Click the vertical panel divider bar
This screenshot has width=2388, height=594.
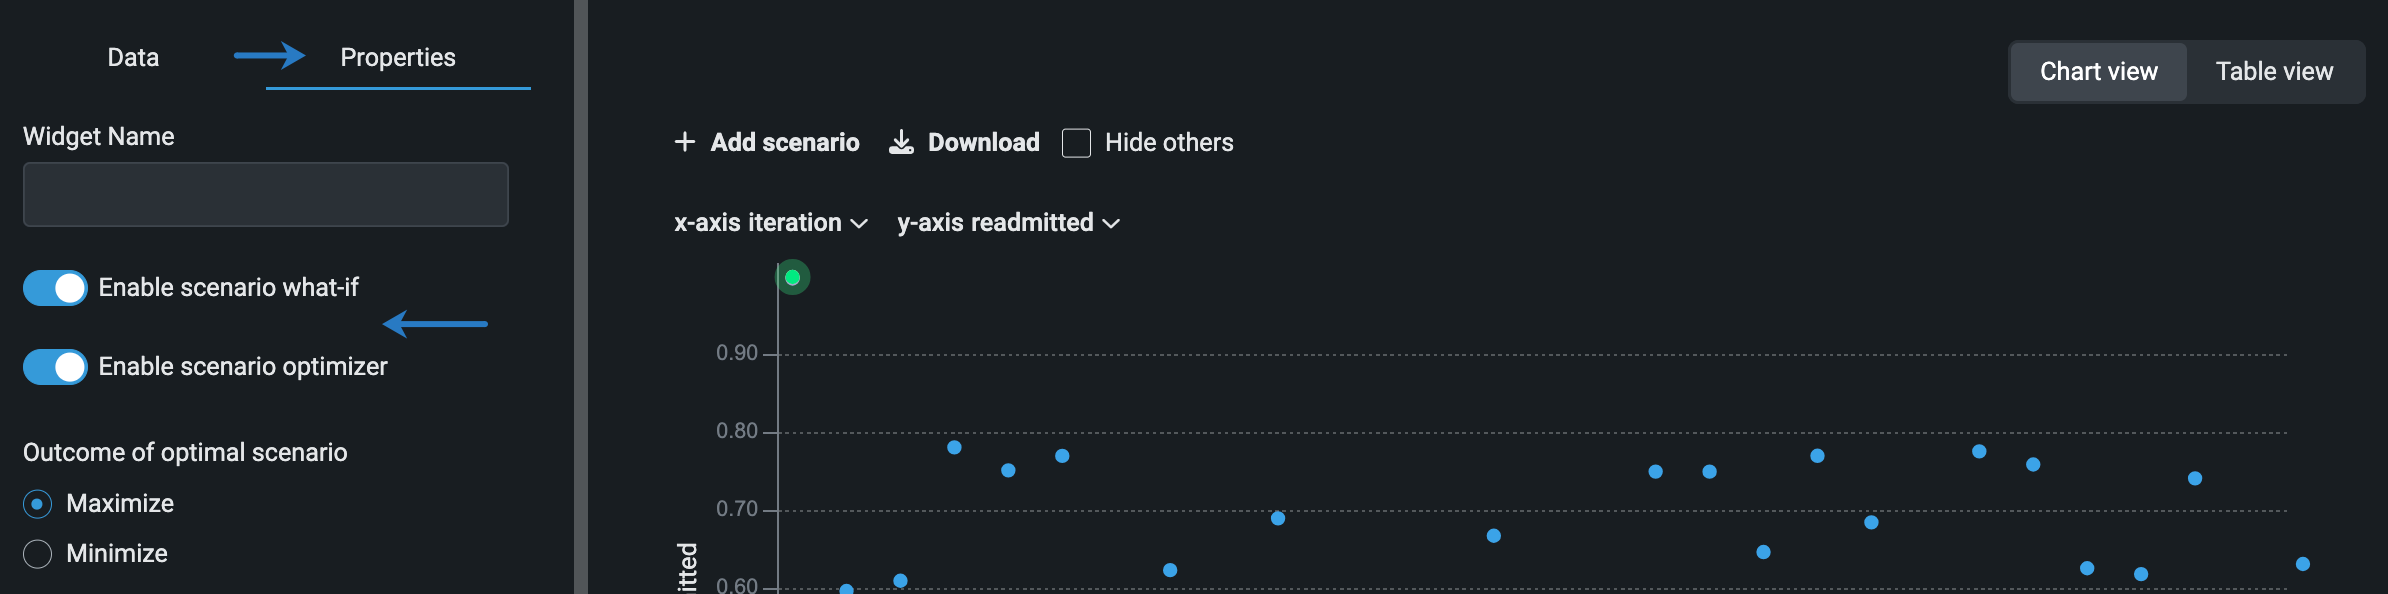point(581,297)
